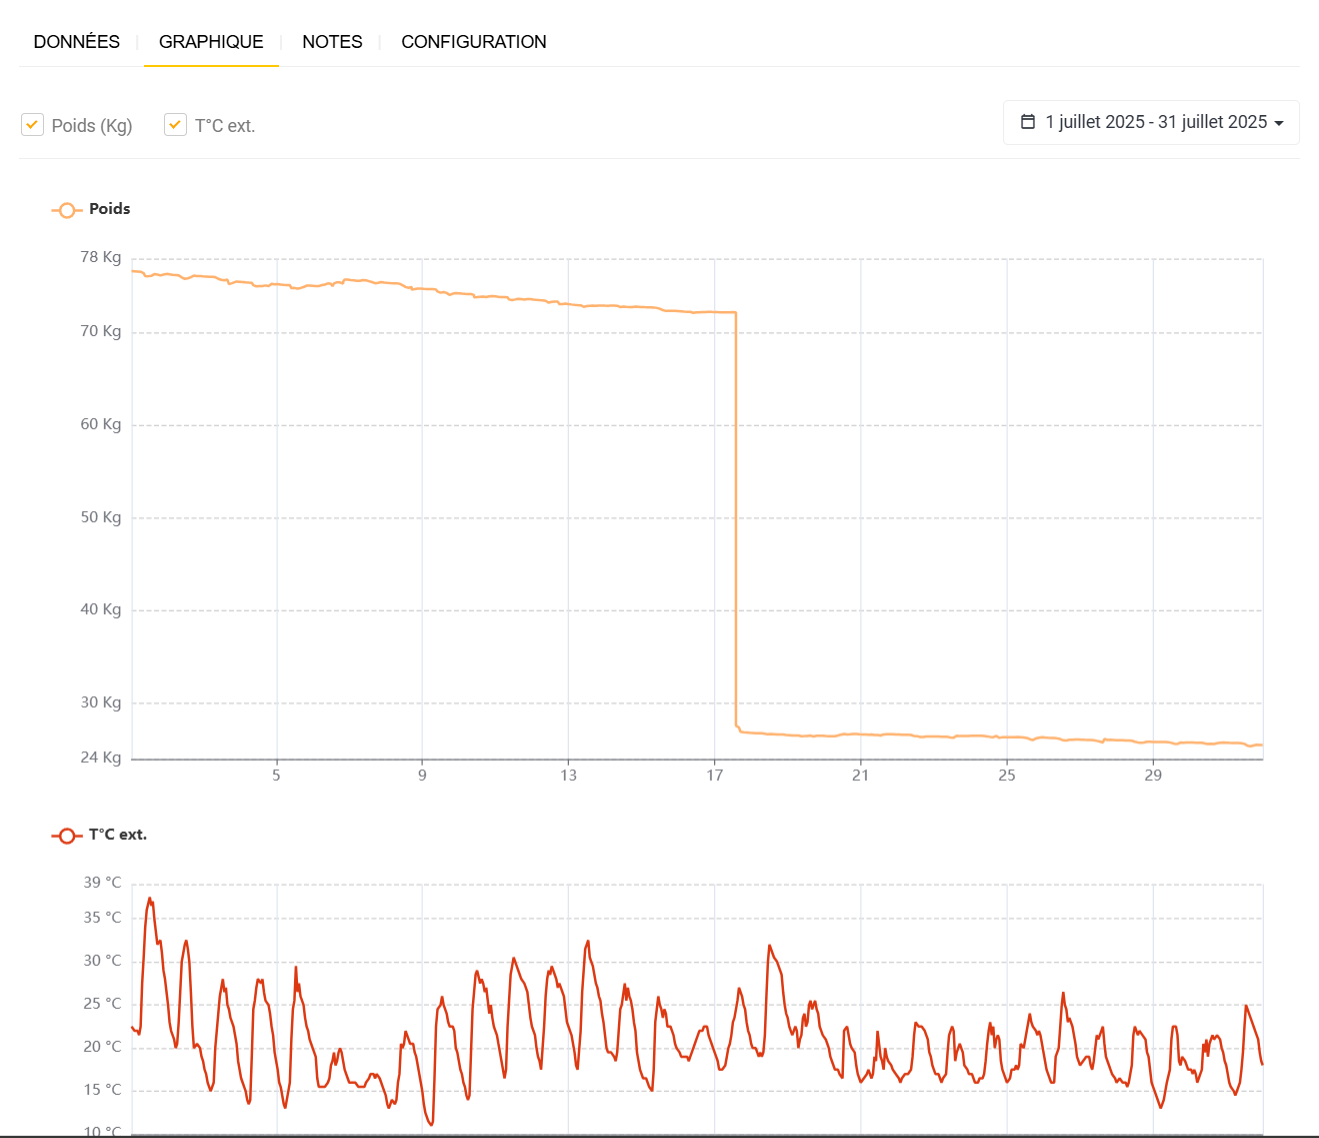Viewport: 1319px width, 1138px height.
Task: Click the Poids legend marker icon
Action: tap(67, 210)
